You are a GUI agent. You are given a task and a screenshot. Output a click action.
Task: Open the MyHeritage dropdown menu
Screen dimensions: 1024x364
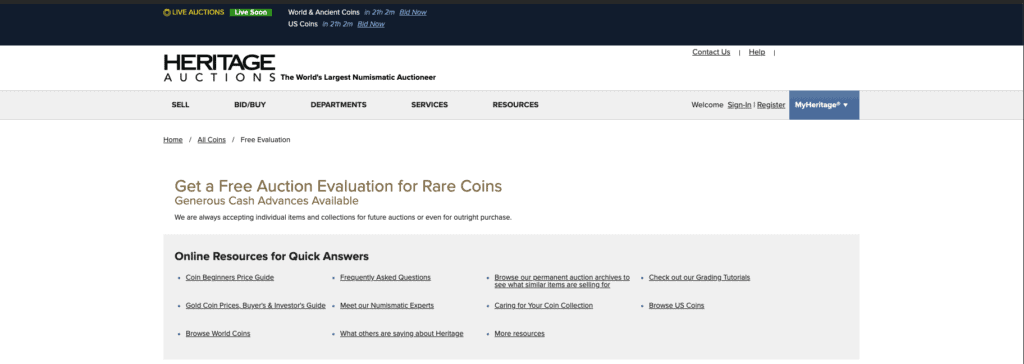coord(824,105)
